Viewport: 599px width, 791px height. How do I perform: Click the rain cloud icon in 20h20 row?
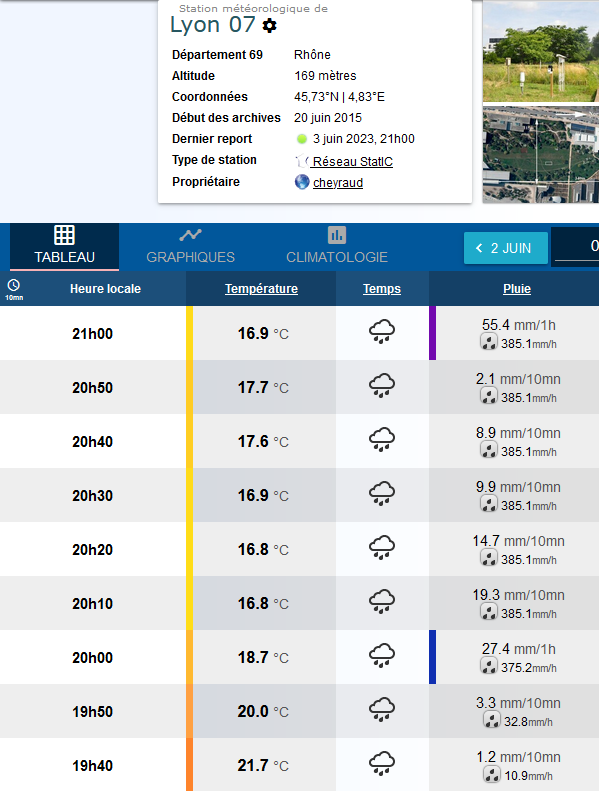(x=382, y=547)
